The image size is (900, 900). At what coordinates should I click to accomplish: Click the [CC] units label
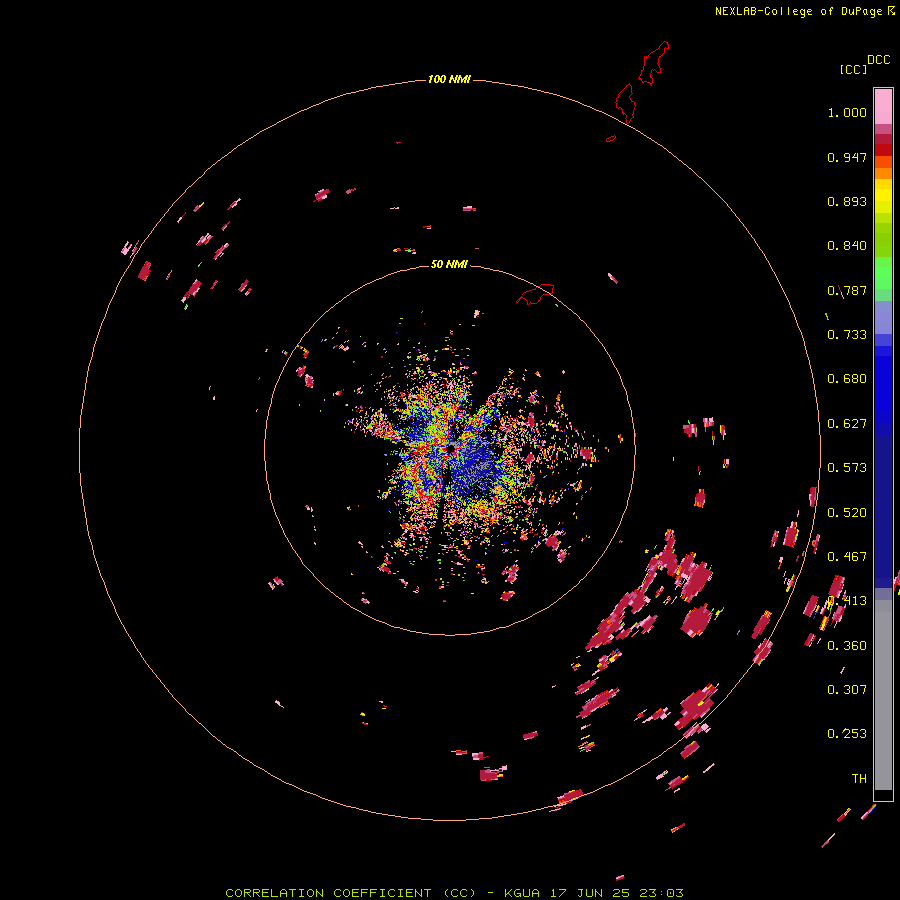pos(854,69)
